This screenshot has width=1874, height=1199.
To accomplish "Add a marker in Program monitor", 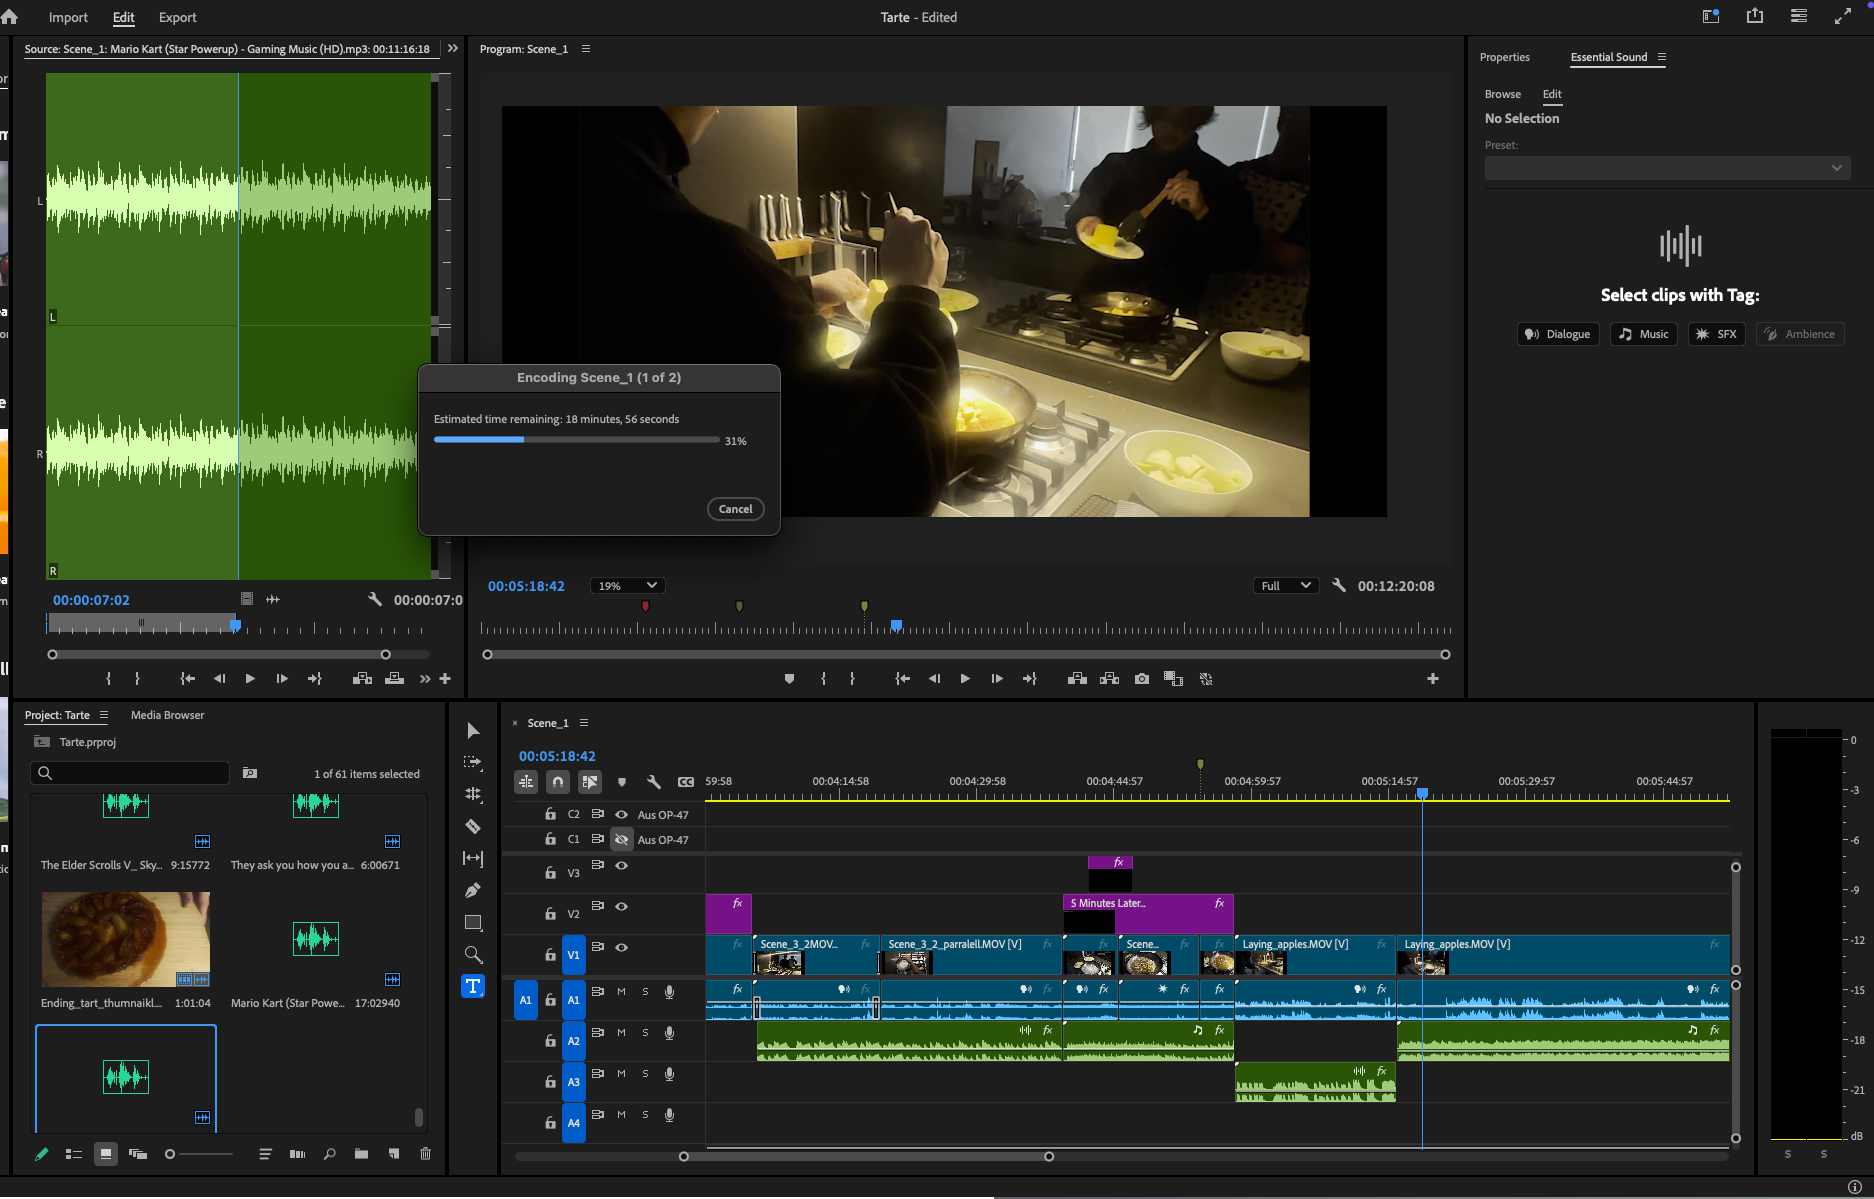I will point(789,679).
